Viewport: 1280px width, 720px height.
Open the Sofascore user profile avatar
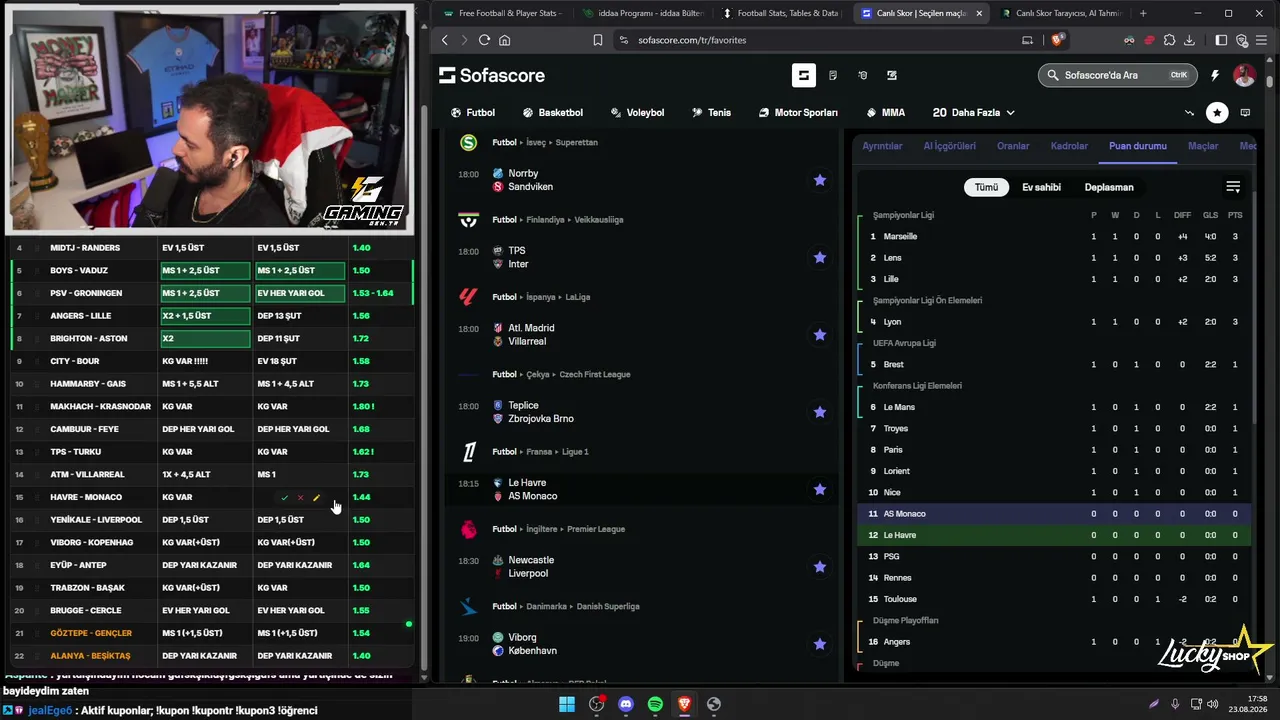pyautogui.click(x=1244, y=75)
